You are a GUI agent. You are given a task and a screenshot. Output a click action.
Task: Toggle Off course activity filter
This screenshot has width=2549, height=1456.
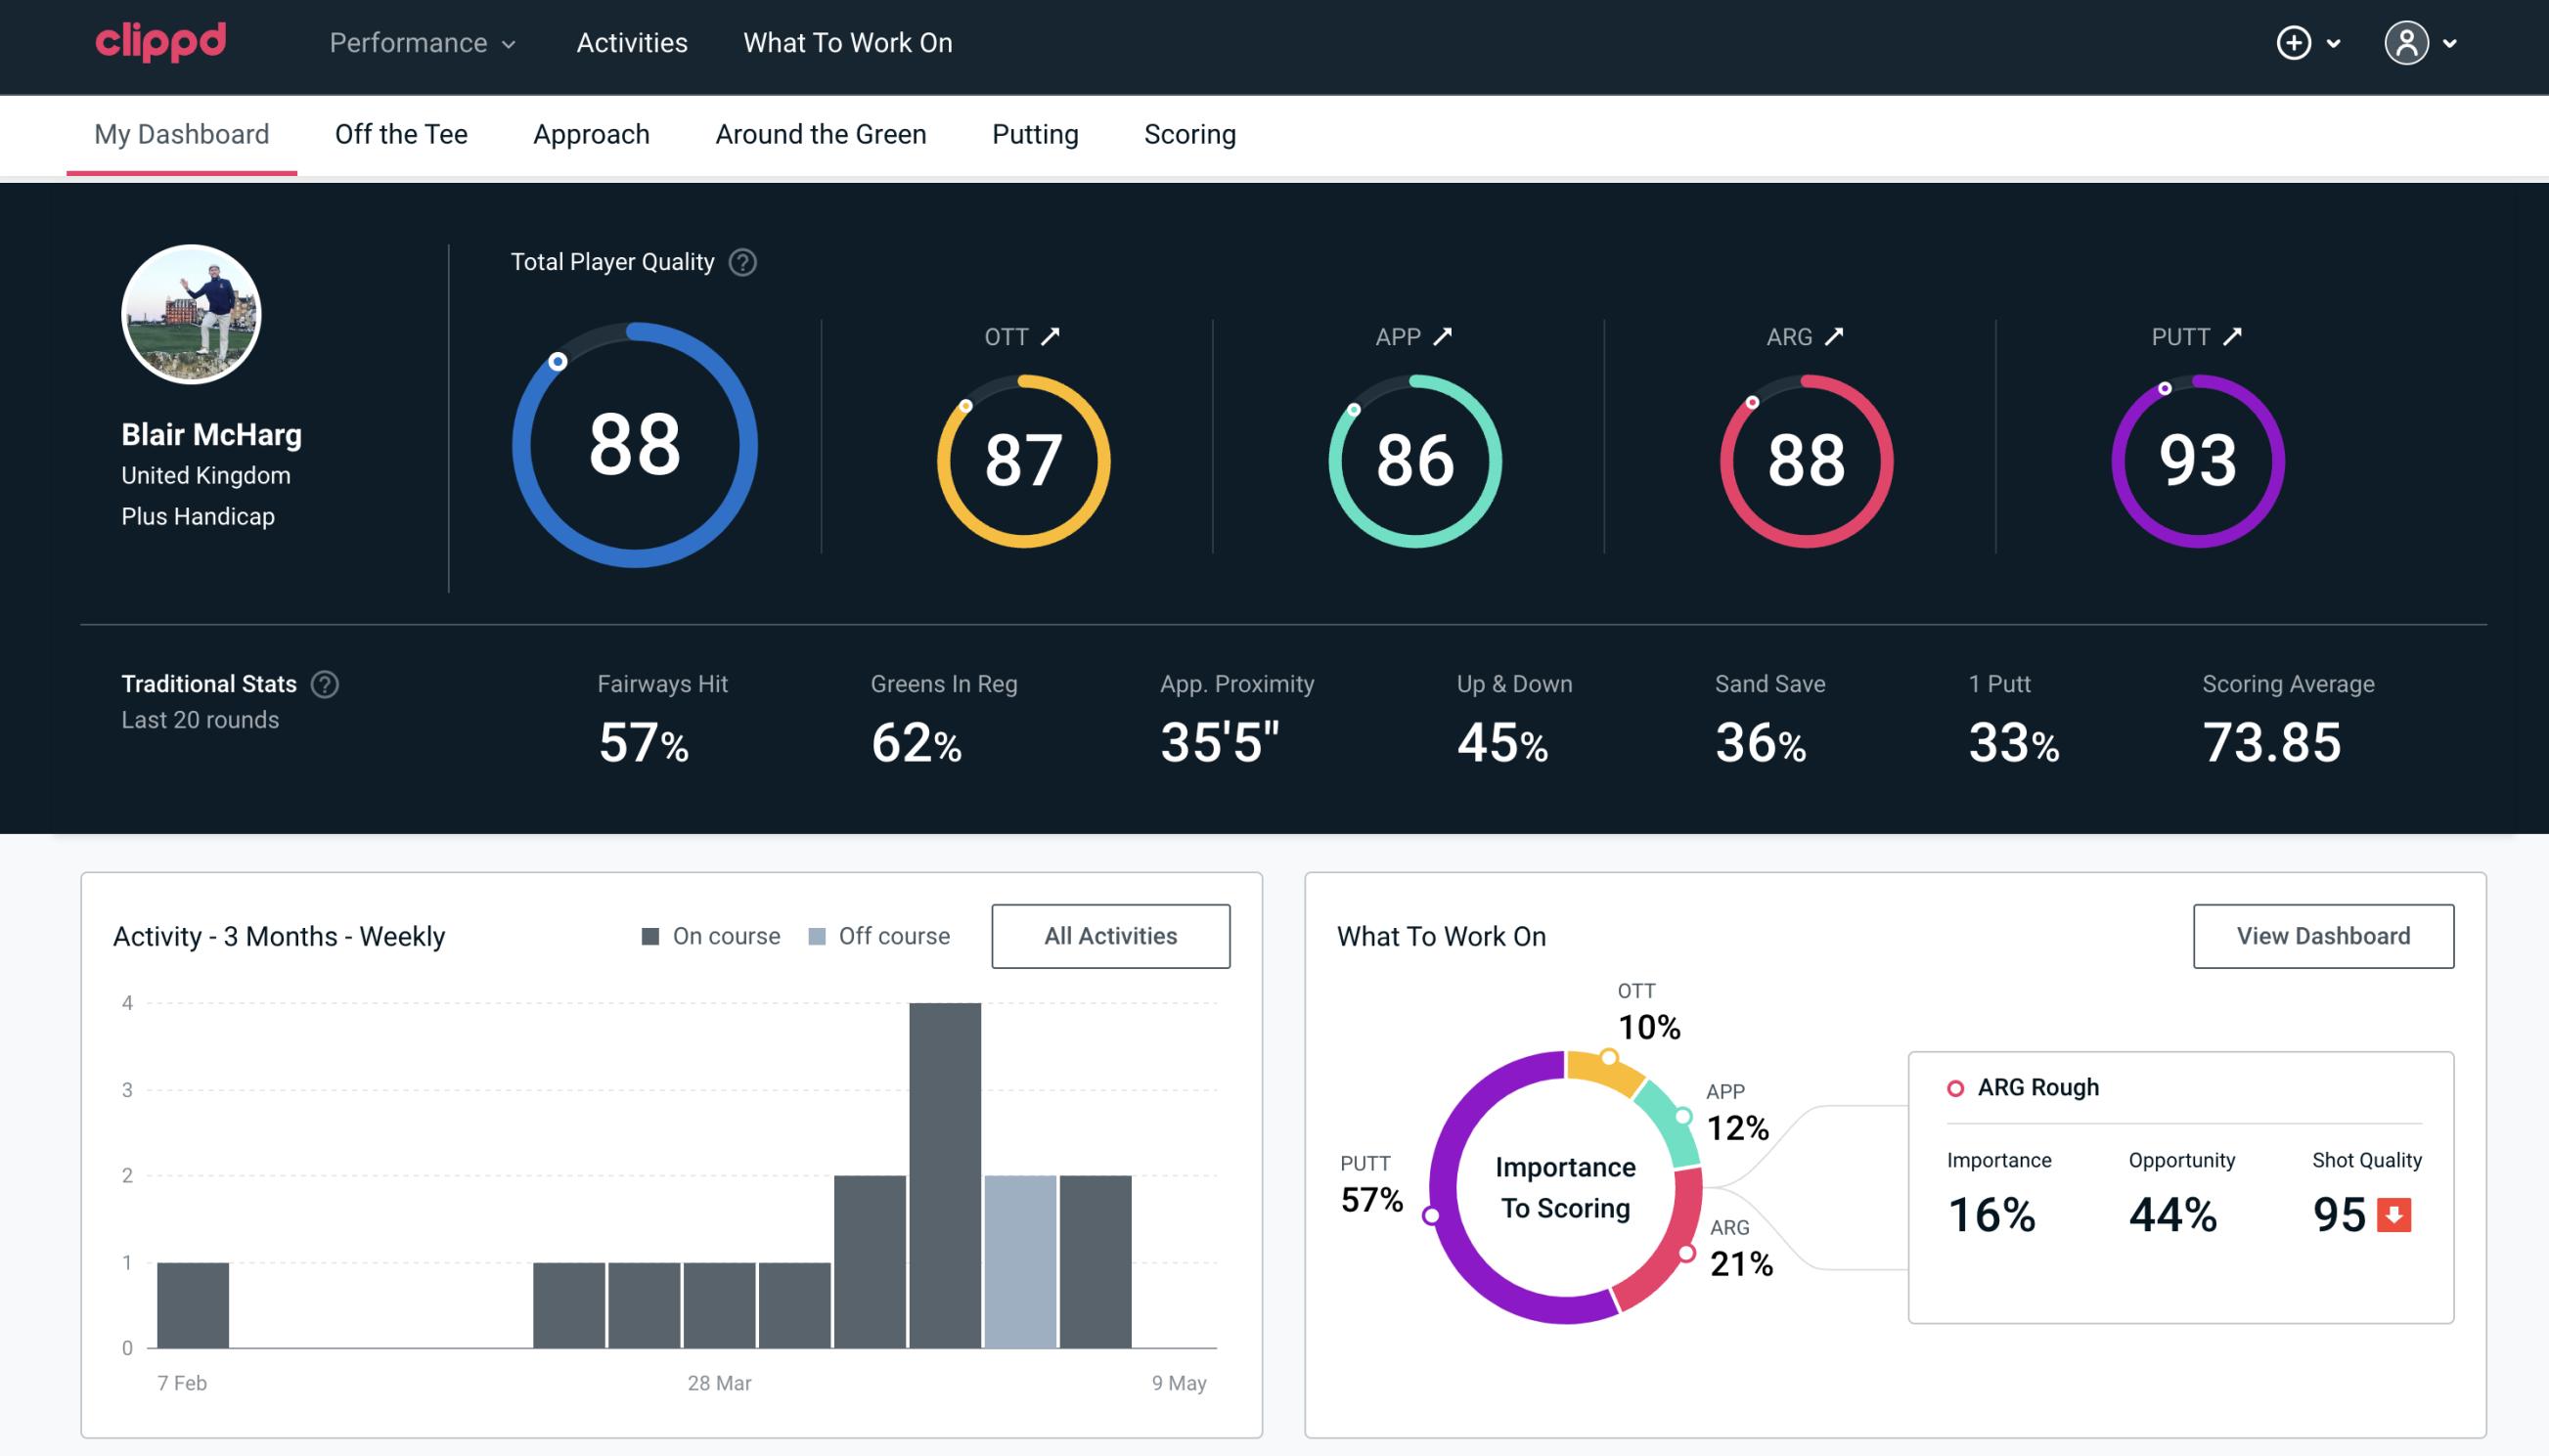(875, 935)
